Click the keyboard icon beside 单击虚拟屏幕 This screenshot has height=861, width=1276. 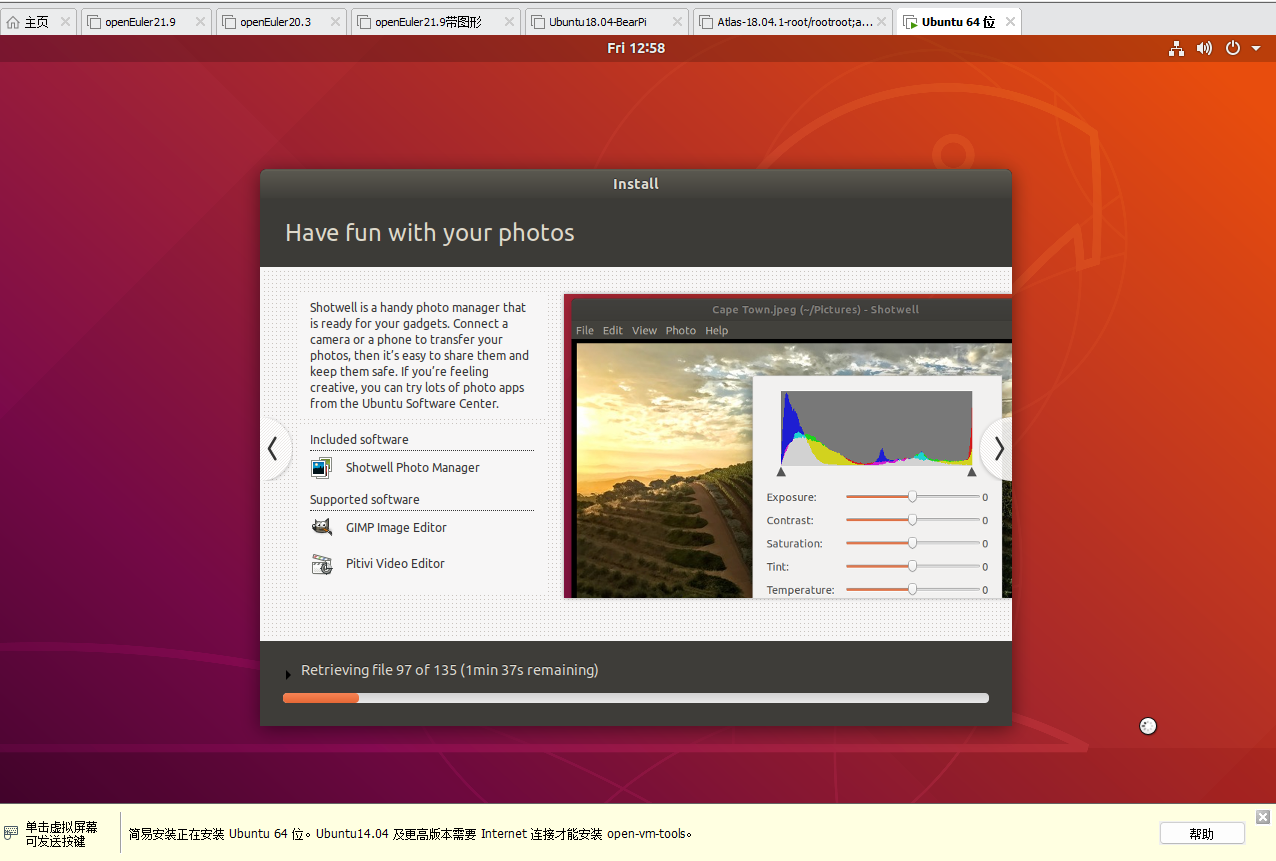[x=11, y=833]
